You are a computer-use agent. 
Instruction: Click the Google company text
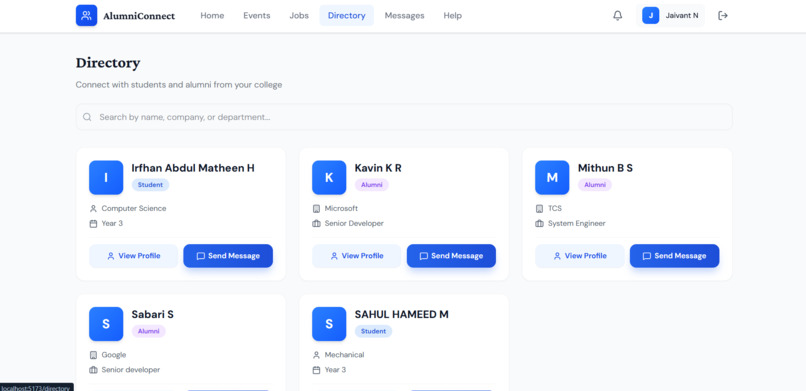(x=114, y=355)
